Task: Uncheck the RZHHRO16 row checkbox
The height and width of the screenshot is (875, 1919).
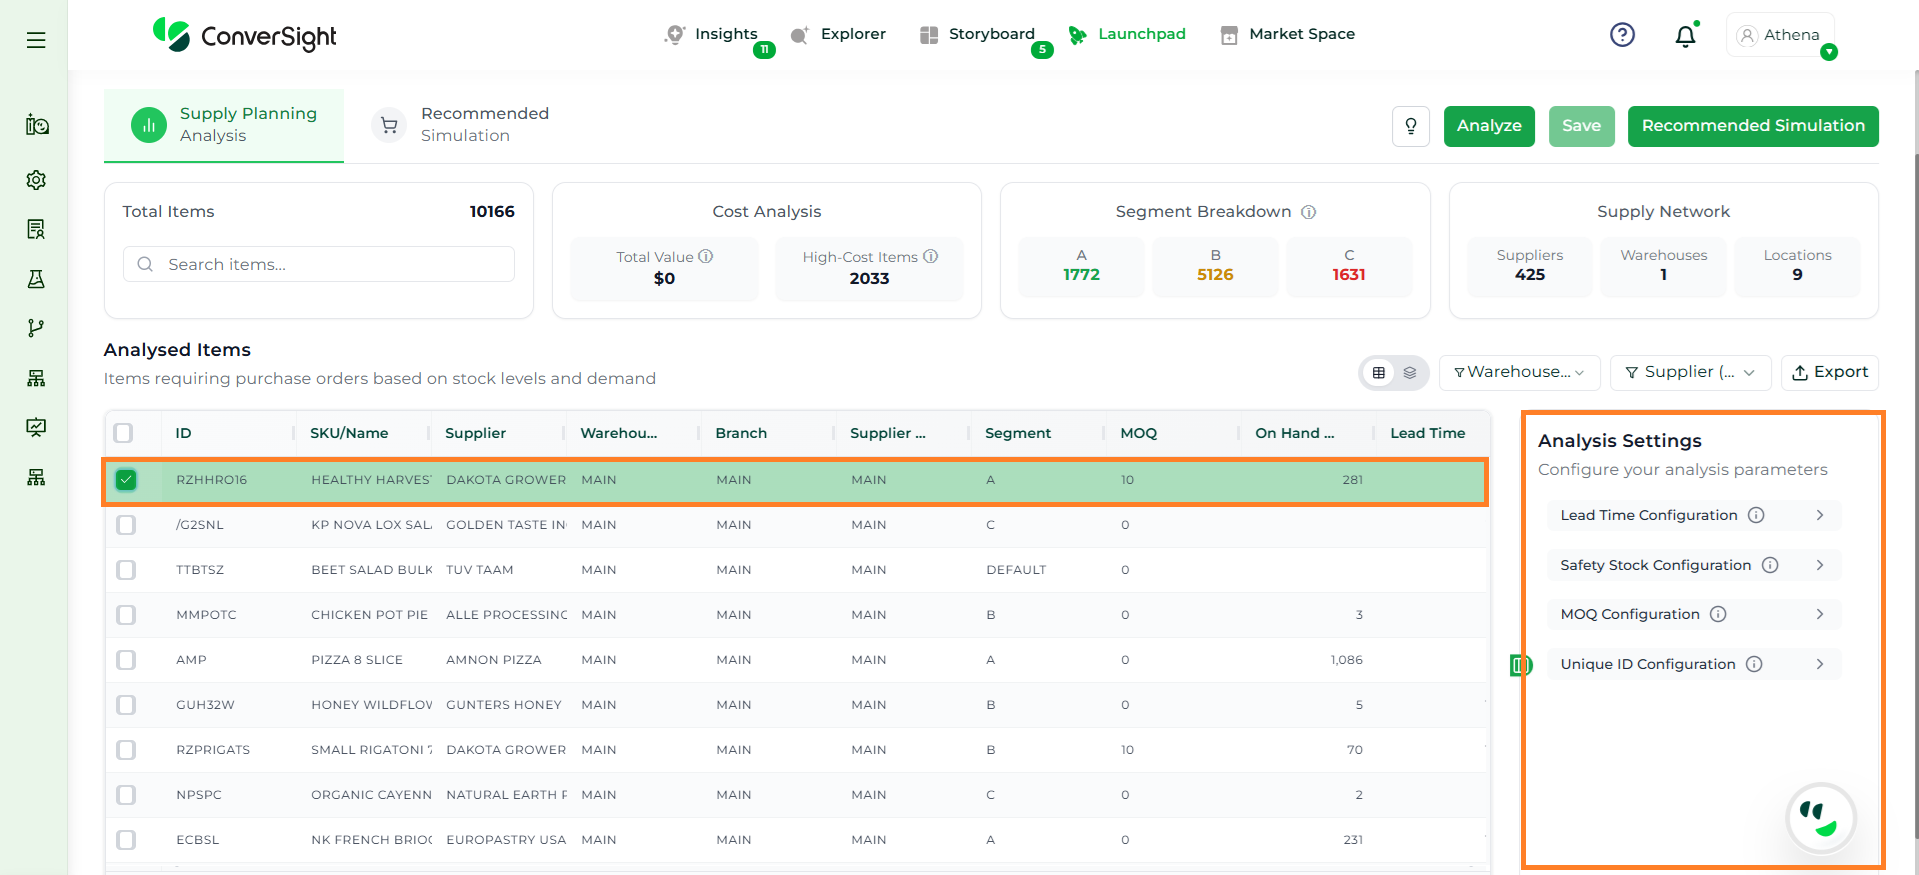Action: point(126,480)
